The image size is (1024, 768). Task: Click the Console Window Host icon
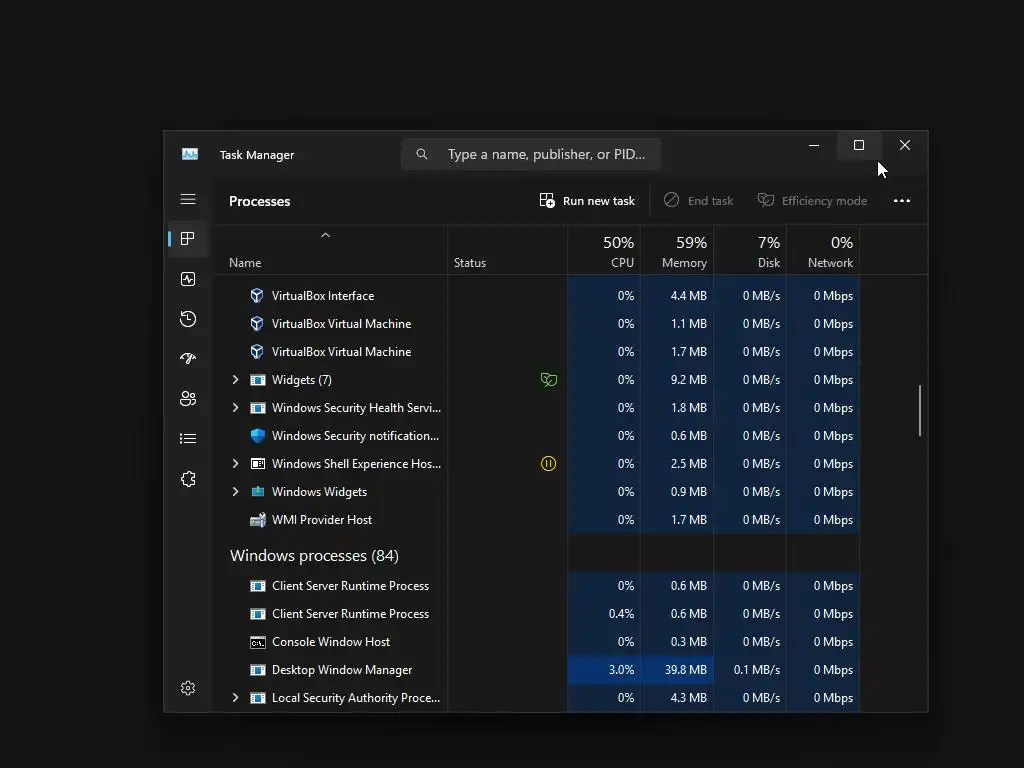click(258, 643)
